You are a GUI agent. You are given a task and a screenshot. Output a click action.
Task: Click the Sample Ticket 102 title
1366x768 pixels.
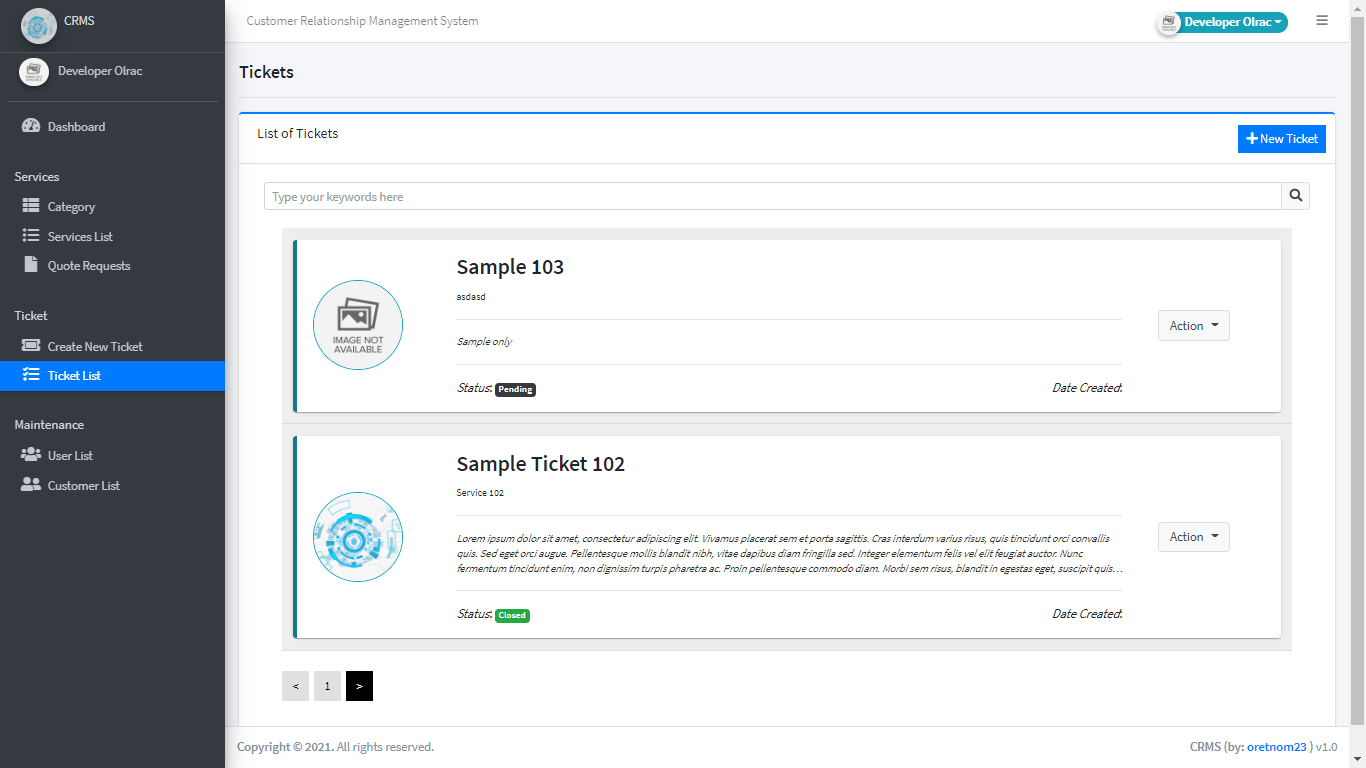(x=541, y=464)
